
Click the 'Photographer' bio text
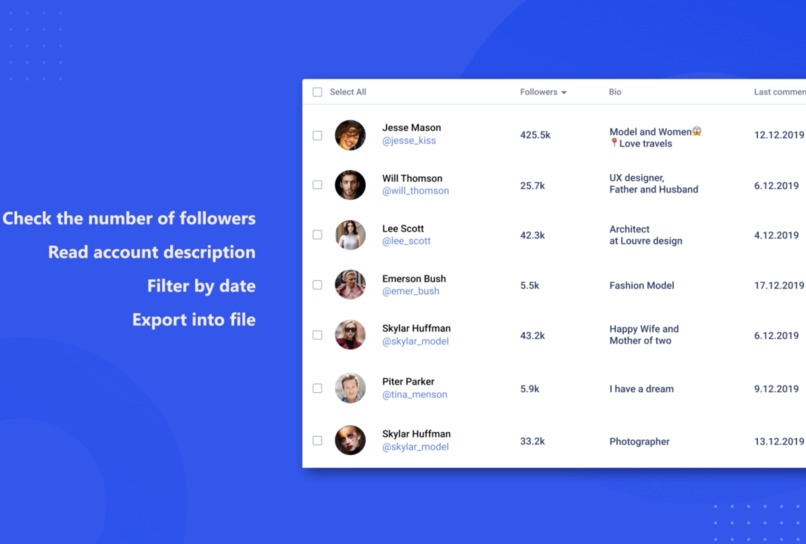pos(639,442)
